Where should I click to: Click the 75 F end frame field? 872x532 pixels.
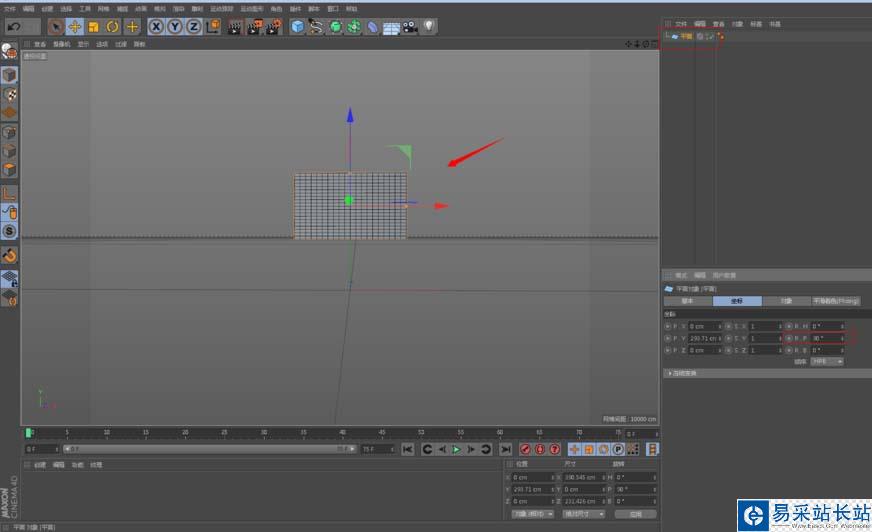pyautogui.click(x=378, y=449)
